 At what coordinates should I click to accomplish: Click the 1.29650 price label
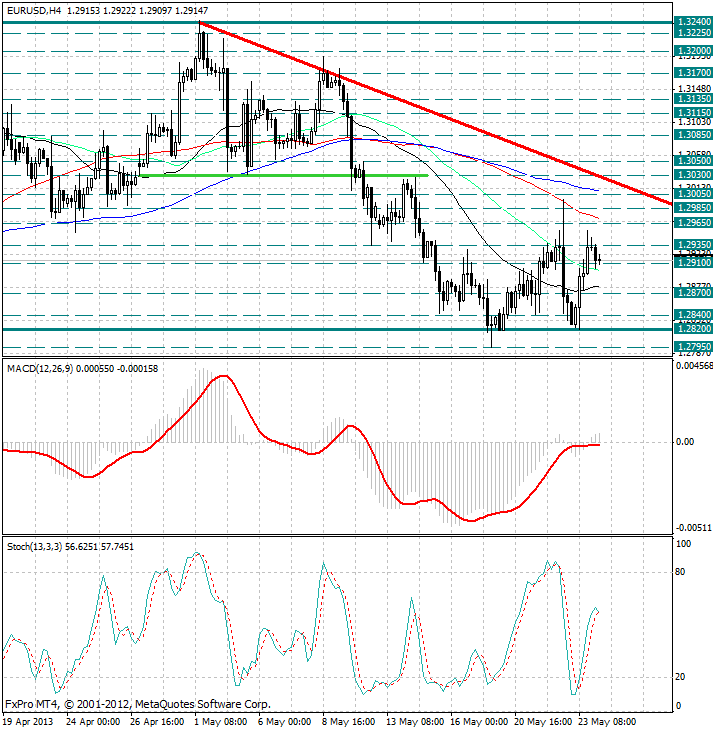pyautogui.click(x=693, y=223)
